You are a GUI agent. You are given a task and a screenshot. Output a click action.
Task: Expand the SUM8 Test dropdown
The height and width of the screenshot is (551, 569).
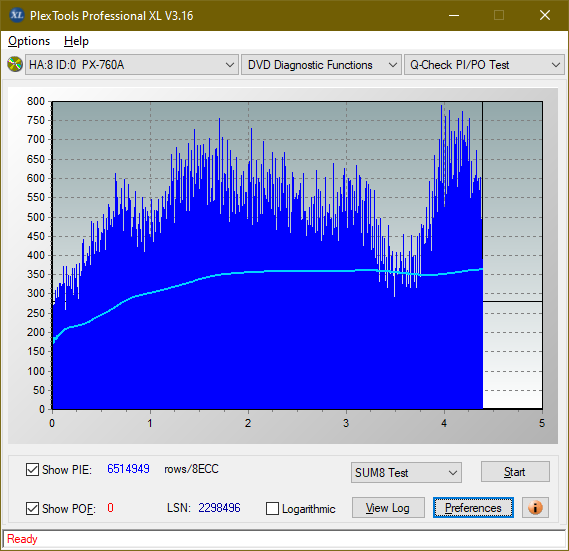coord(406,472)
